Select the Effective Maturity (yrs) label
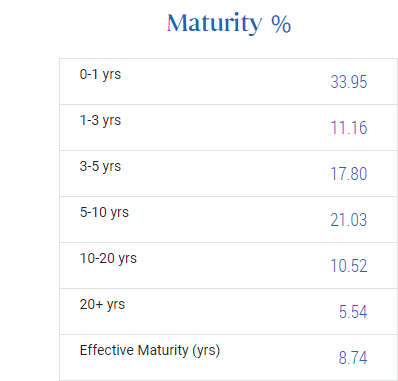Screen dimensions: 398x381 (x=150, y=351)
